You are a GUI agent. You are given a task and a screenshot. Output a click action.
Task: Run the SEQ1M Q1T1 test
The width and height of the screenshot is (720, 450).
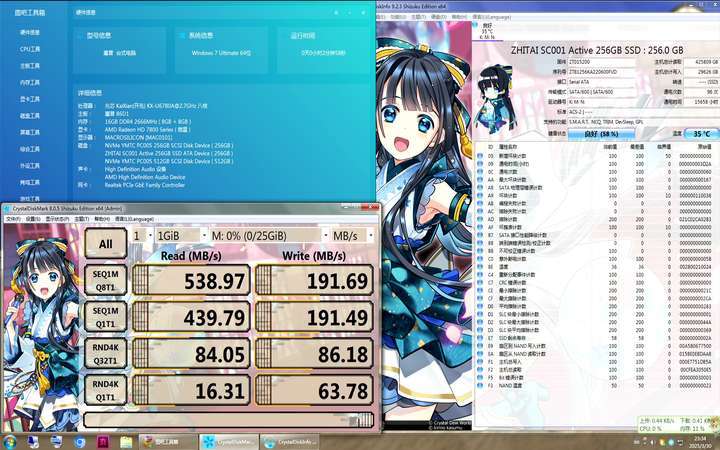pos(106,317)
